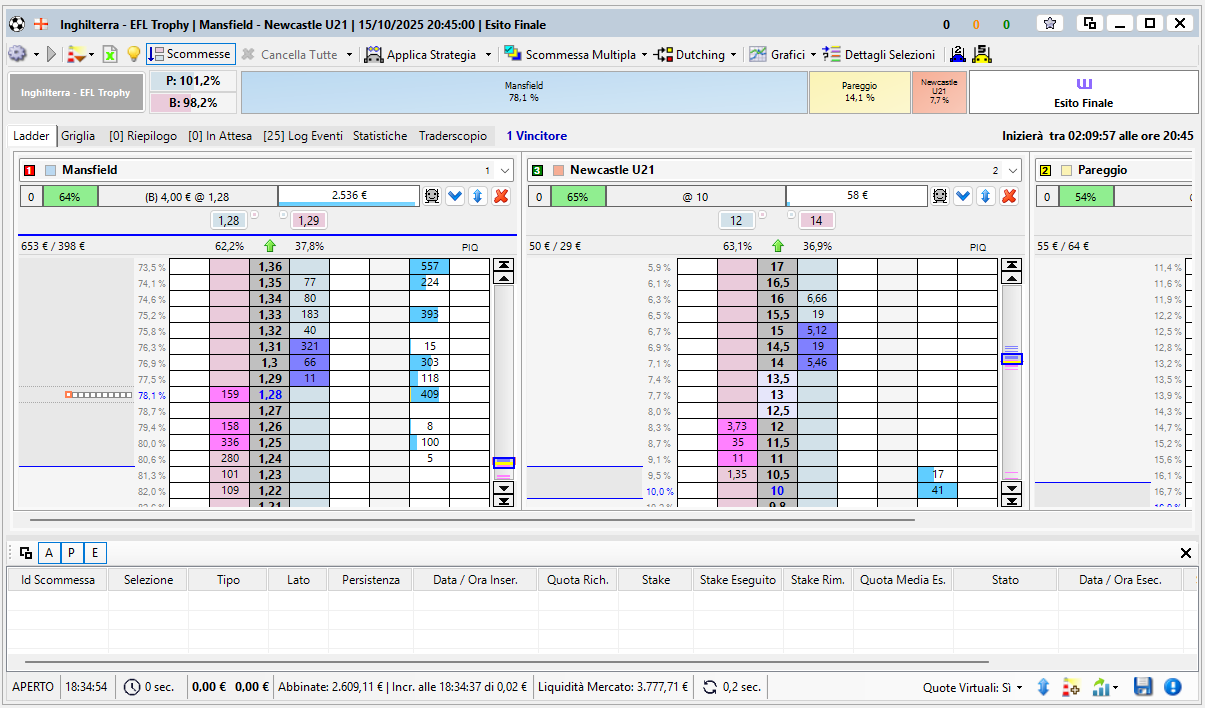
Task: Click the robot icon on Newcastle U21 ladder
Action: (x=939, y=196)
